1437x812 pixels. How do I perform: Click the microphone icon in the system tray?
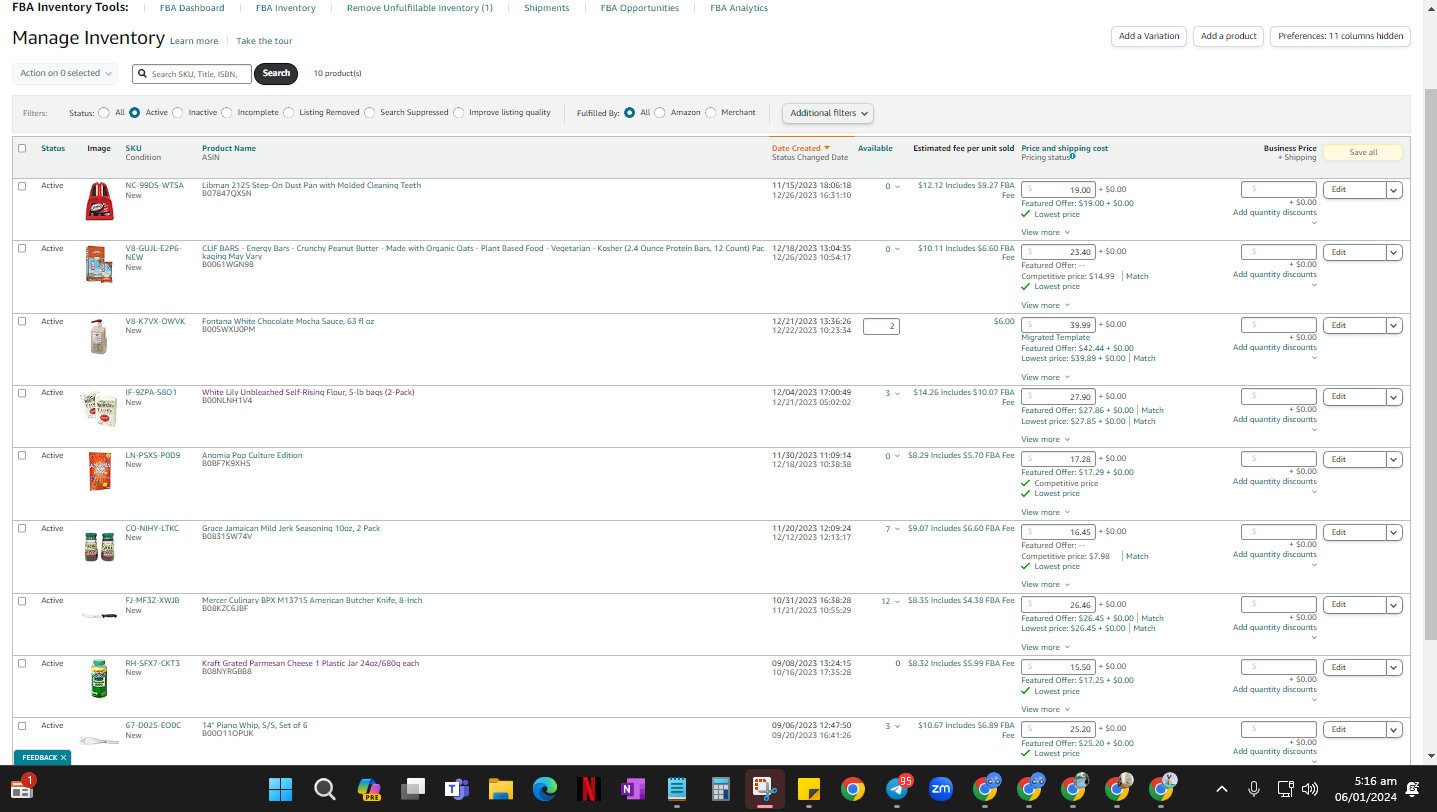pyautogui.click(x=1254, y=789)
